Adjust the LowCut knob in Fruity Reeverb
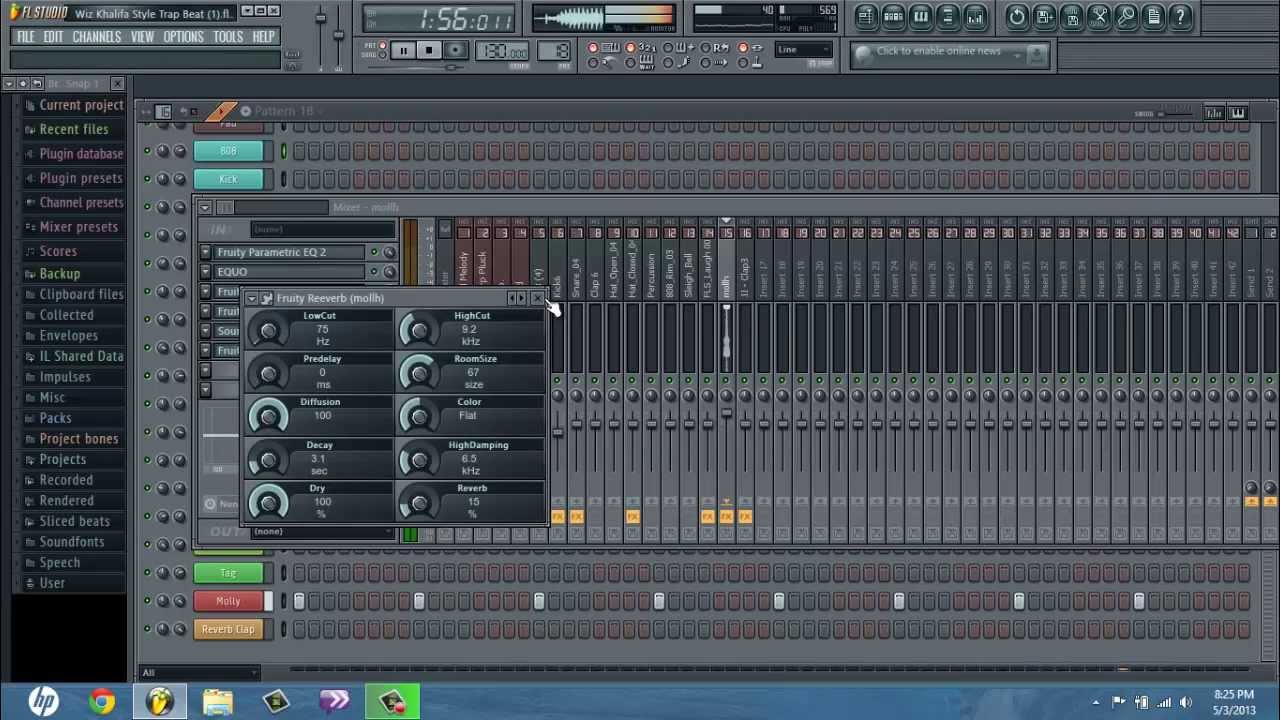Image resolution: width=1280 pixels, height=720 pixels. [268, 331]
